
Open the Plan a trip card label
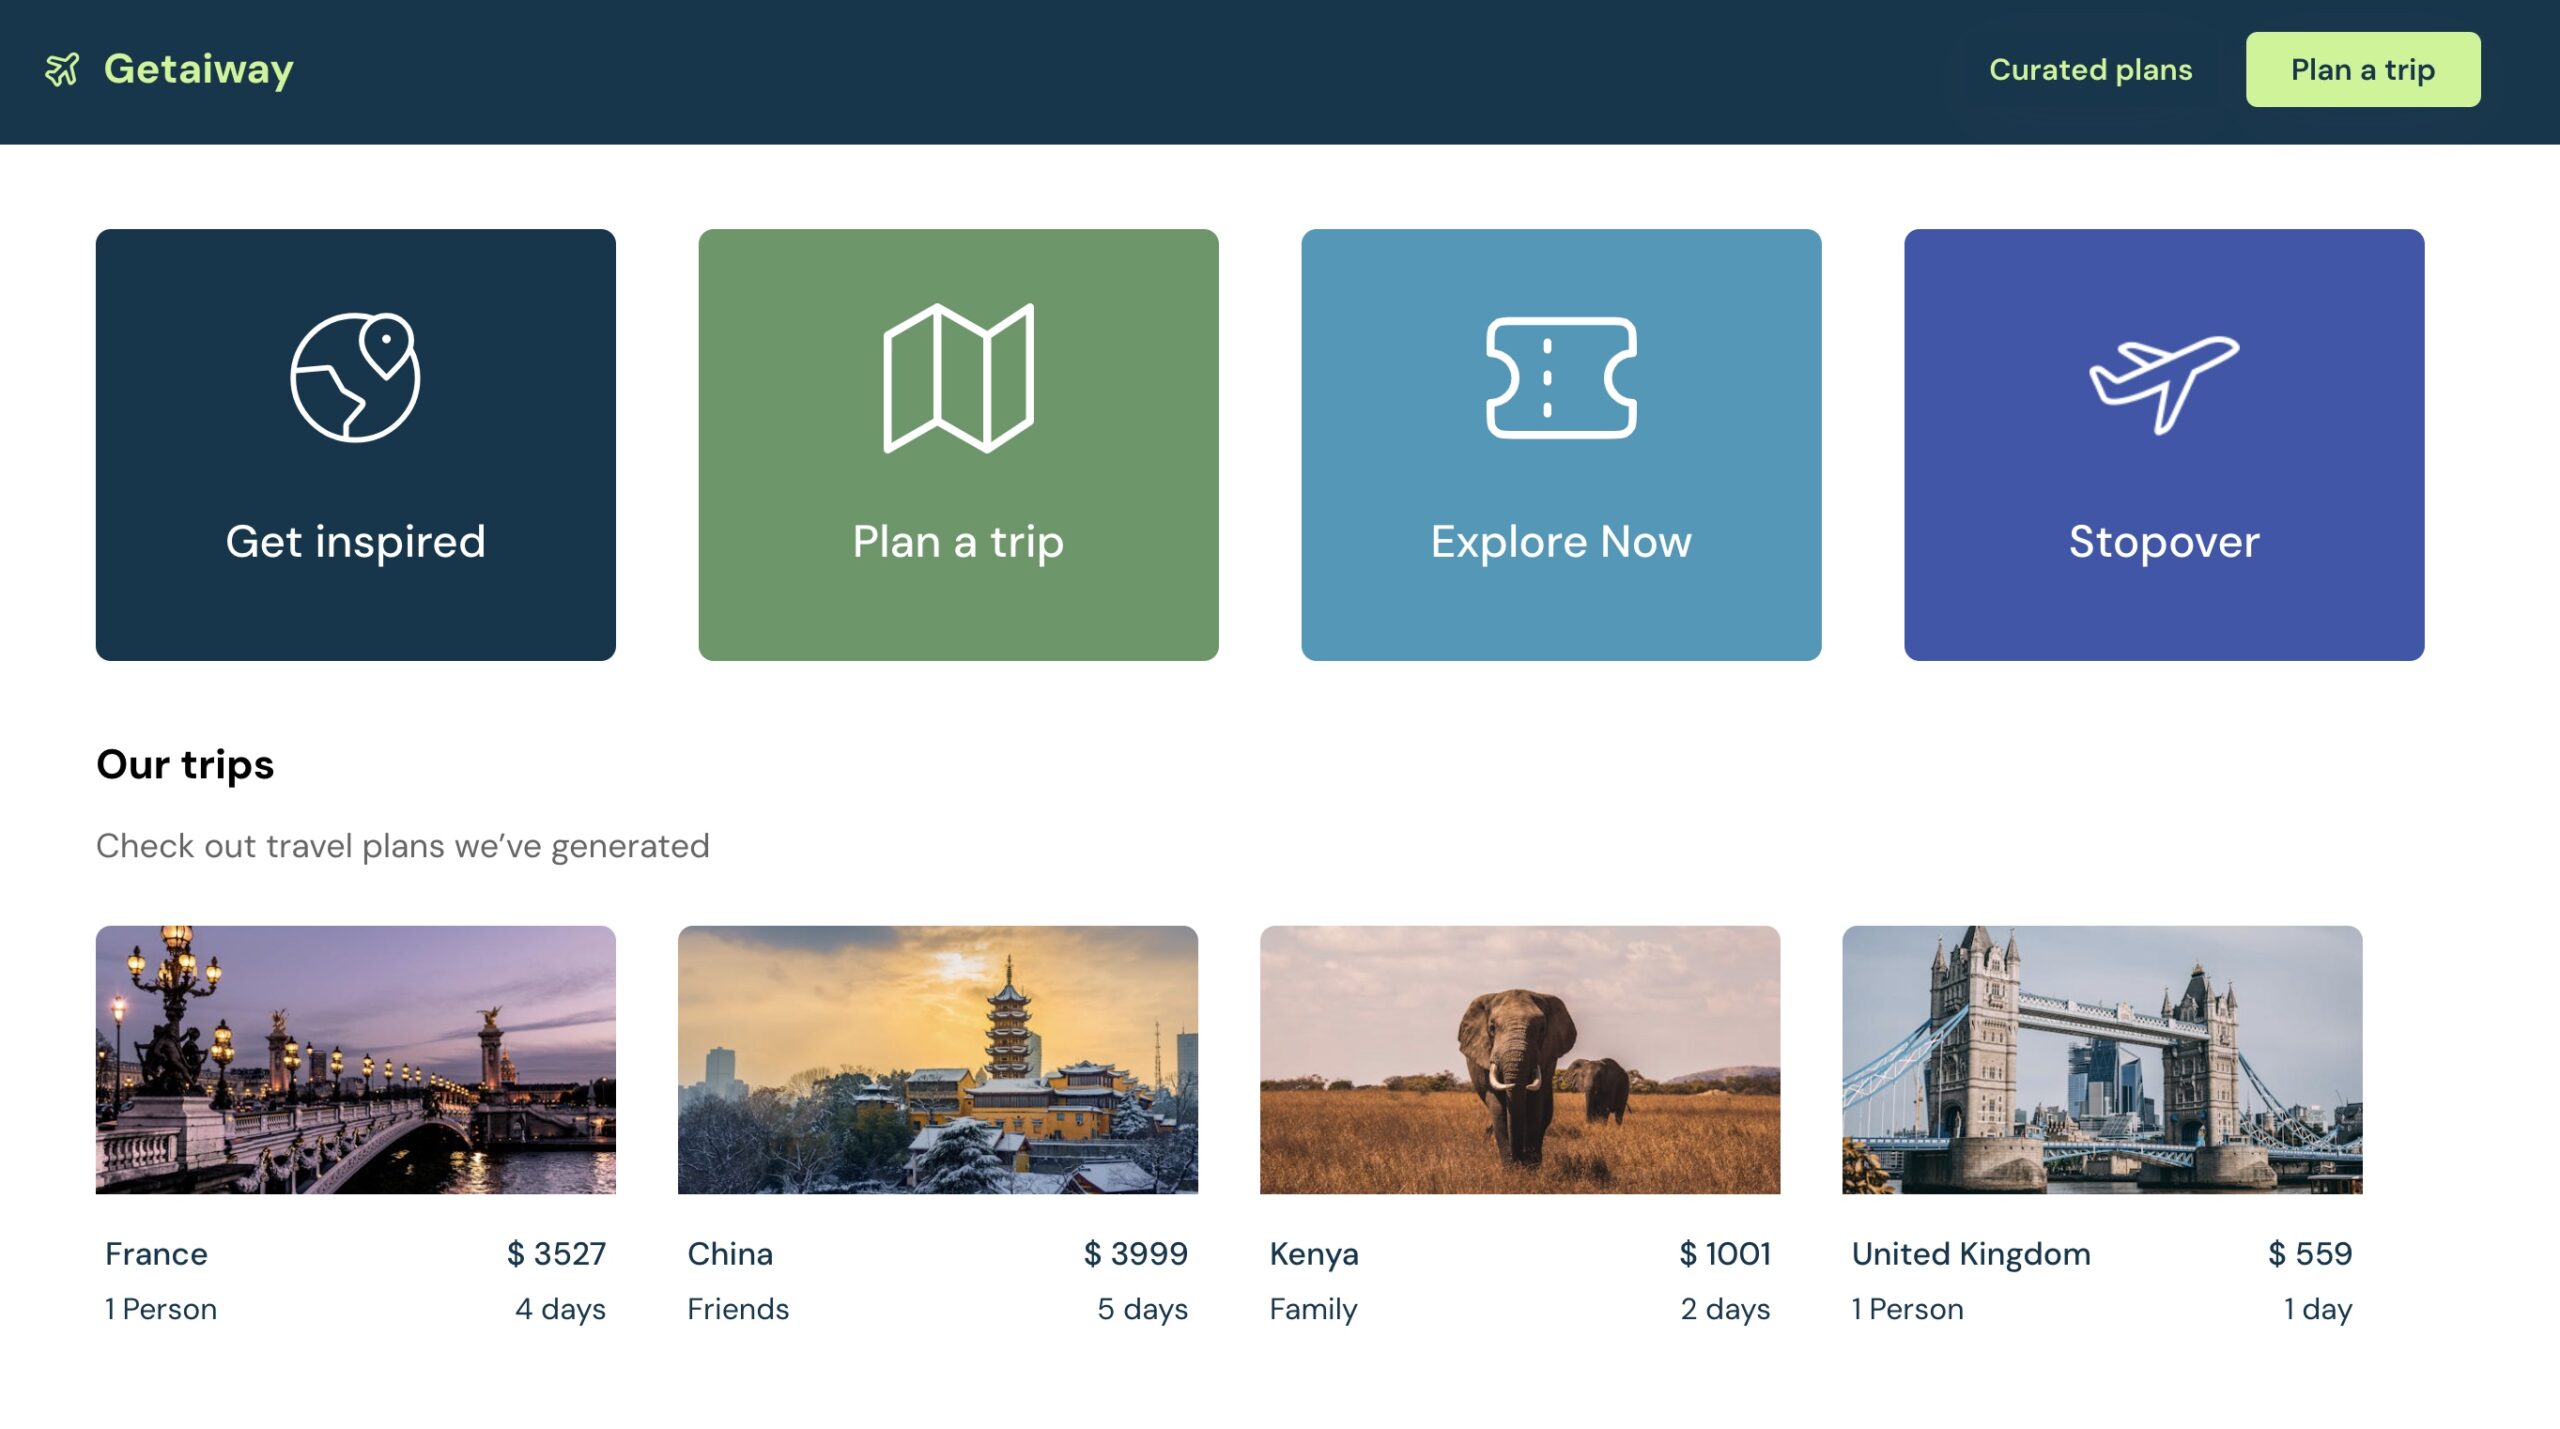(958, 542)
